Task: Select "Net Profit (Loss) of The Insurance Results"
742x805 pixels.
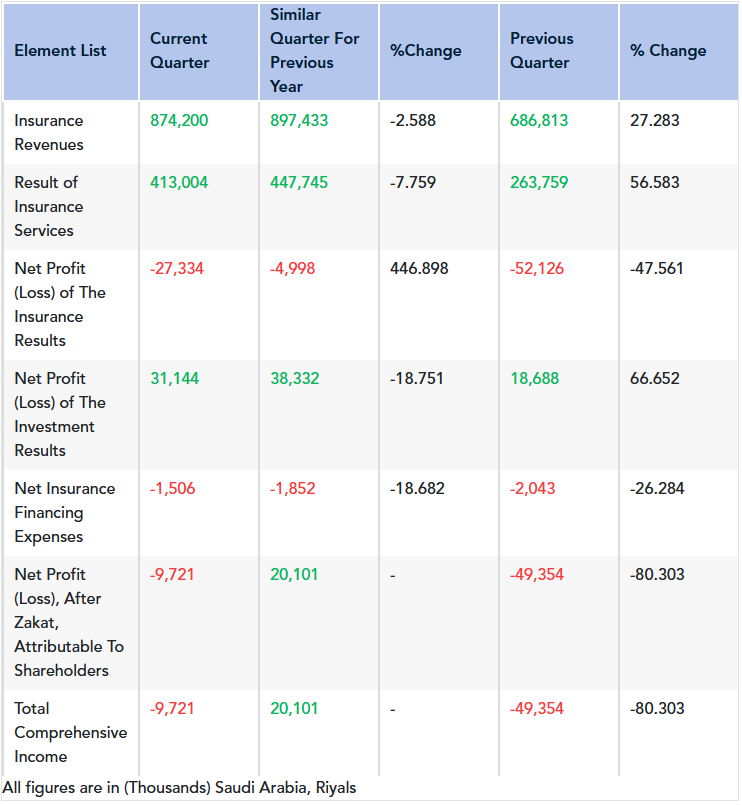Action: (60, 305)
